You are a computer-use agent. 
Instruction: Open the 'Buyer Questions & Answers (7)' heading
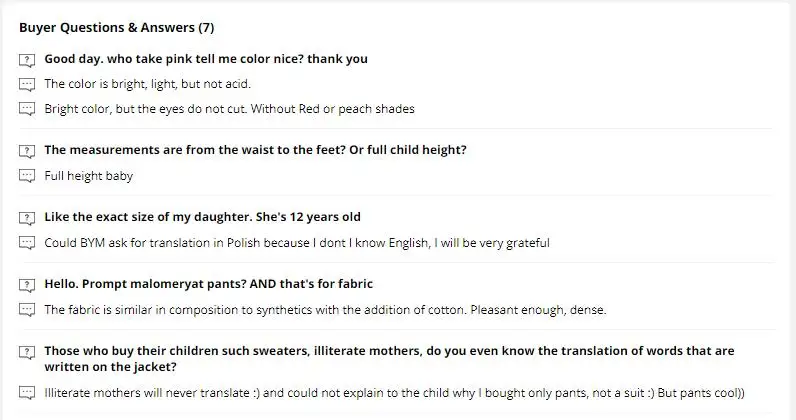click(117, 27)
